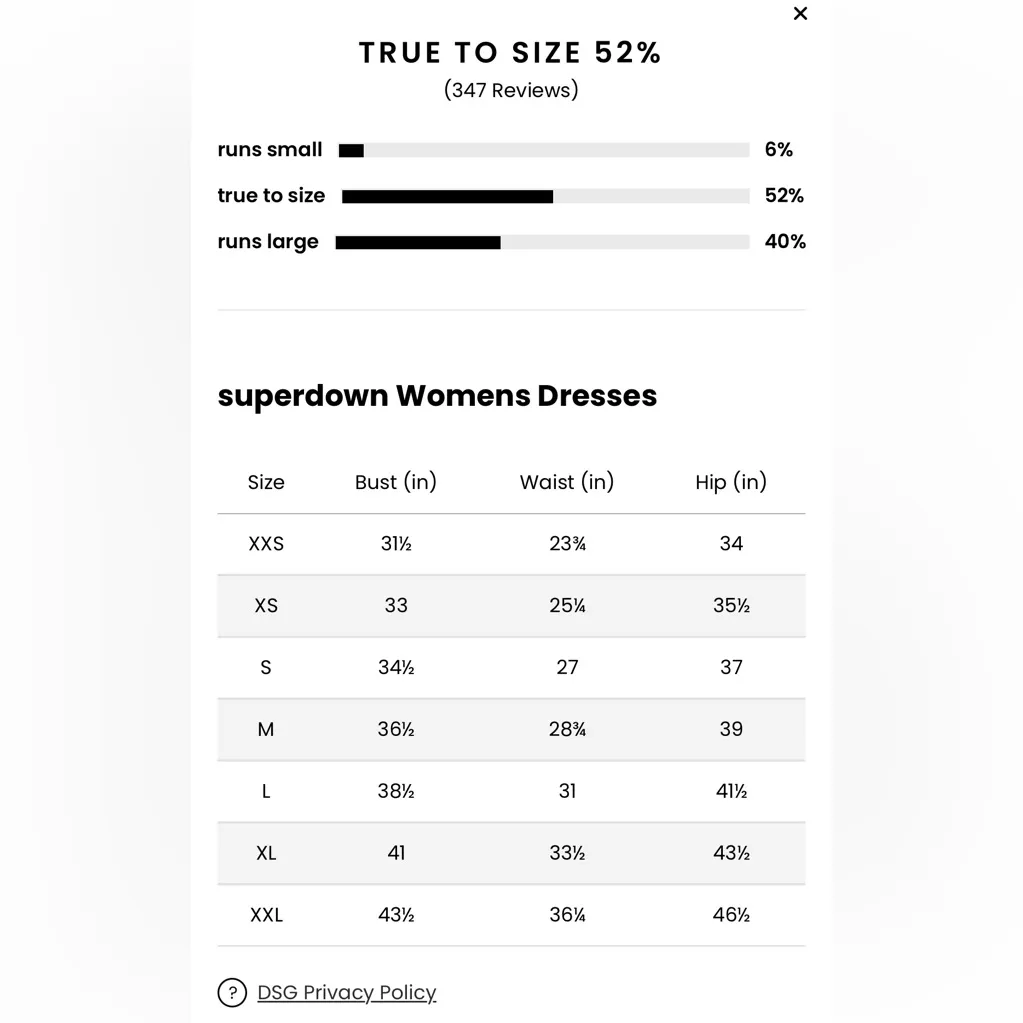
Task: Select the Hip (in) column header
Action: pyautogui.click(x=731, y=482)
